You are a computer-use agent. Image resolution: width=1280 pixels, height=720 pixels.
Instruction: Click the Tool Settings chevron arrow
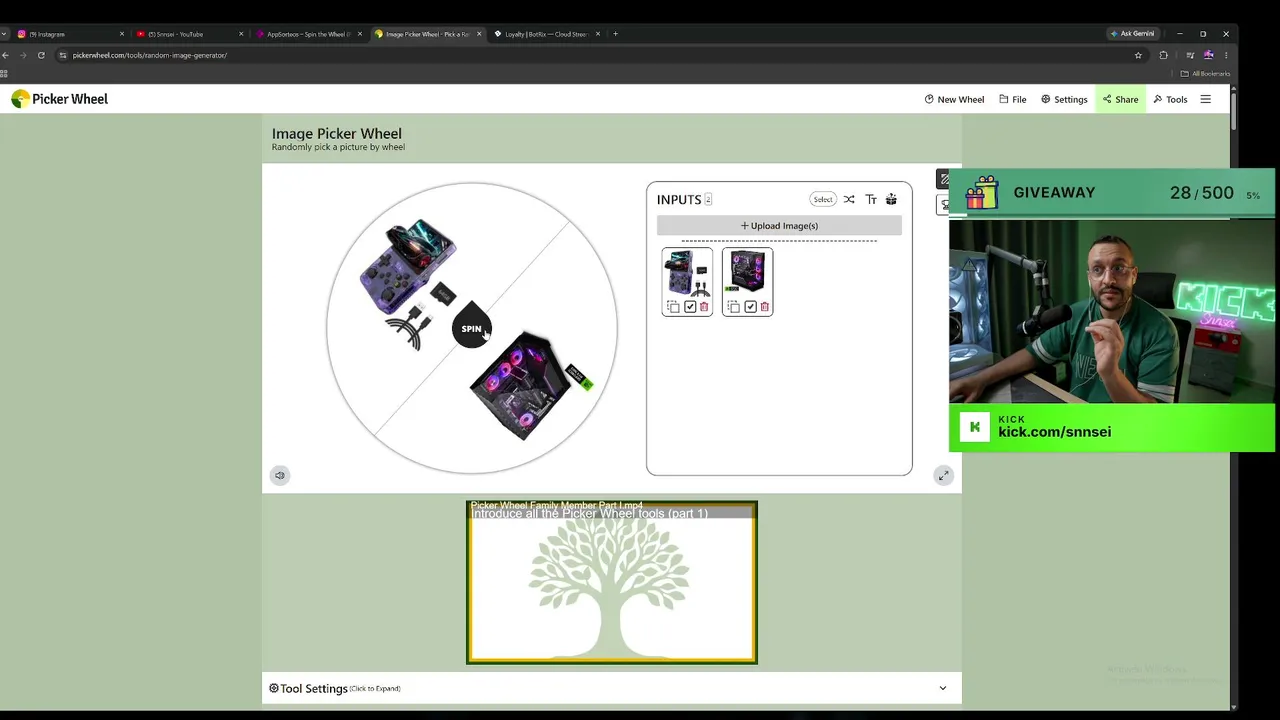pyautogui.click(x=942, y=688)
